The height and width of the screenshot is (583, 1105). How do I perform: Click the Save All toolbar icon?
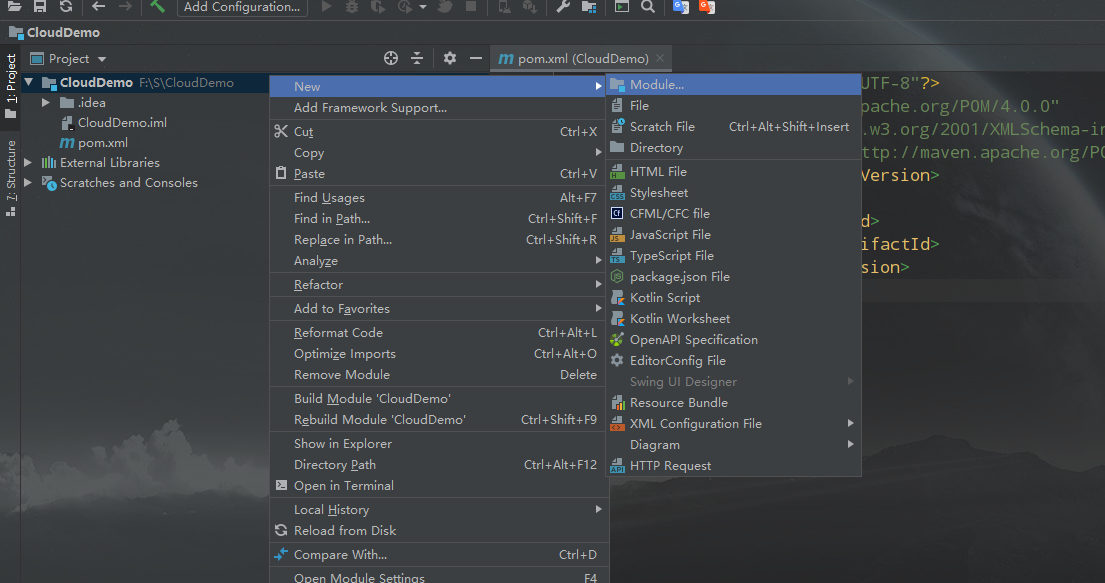tap(40, 6)
